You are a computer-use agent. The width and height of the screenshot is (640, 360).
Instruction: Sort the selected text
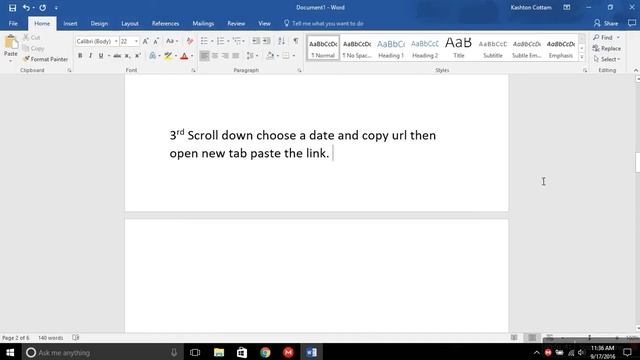pos(281,41)
